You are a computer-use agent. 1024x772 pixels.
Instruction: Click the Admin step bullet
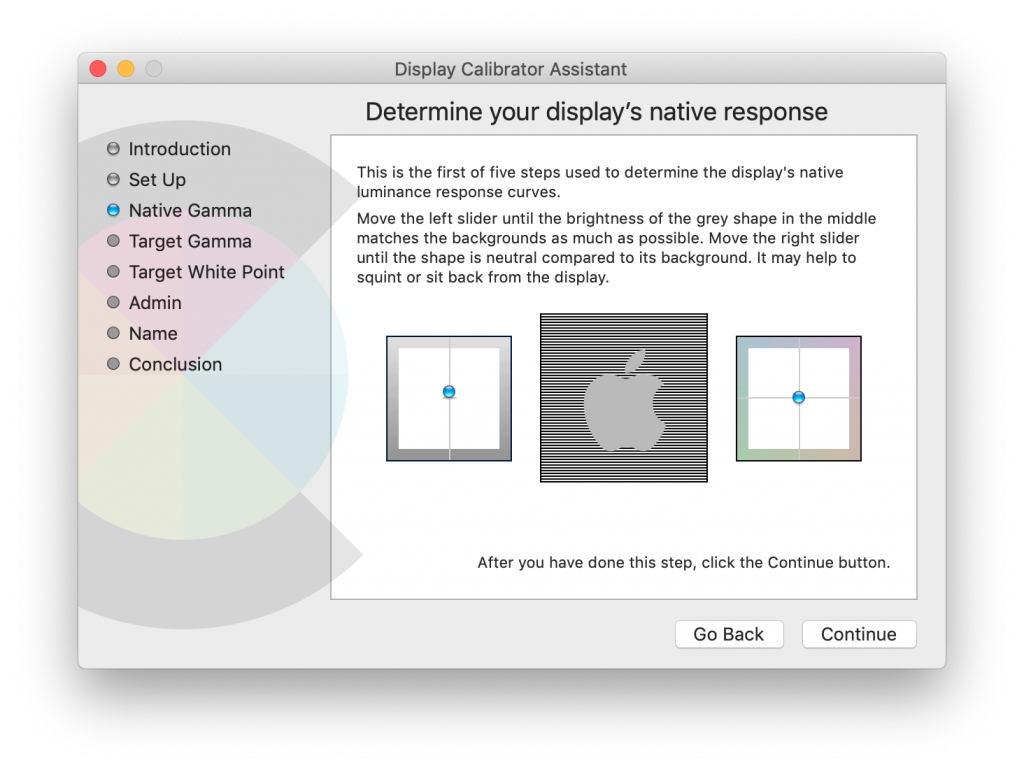[x=113, y=303]
